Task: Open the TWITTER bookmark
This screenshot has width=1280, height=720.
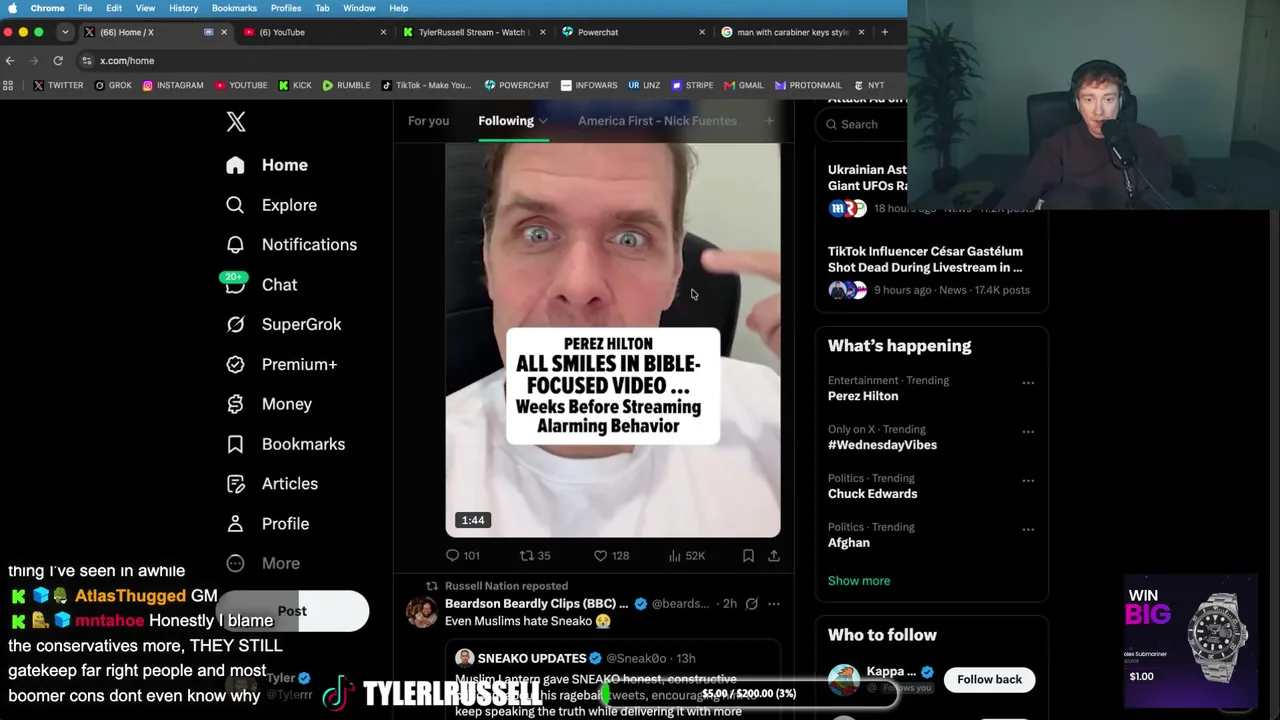Action: pos(58,86)
